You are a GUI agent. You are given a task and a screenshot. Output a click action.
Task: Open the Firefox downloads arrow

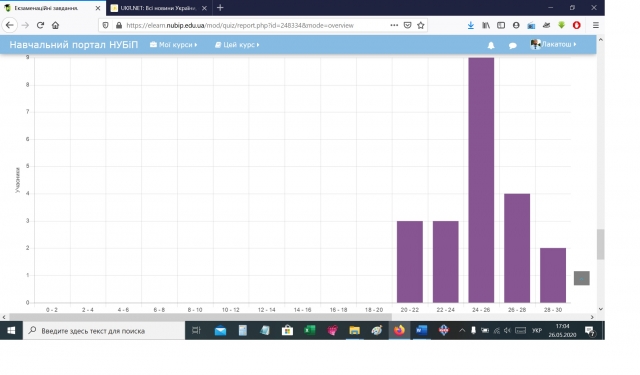tap(471, 25)
